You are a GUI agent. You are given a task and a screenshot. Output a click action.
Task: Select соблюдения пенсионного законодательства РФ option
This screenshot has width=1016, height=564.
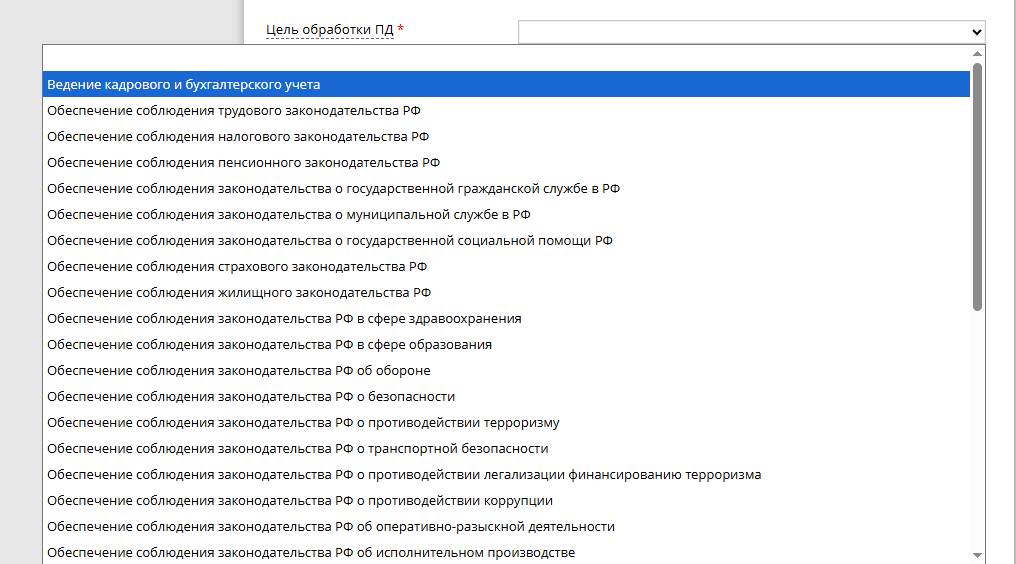point(243,163)
